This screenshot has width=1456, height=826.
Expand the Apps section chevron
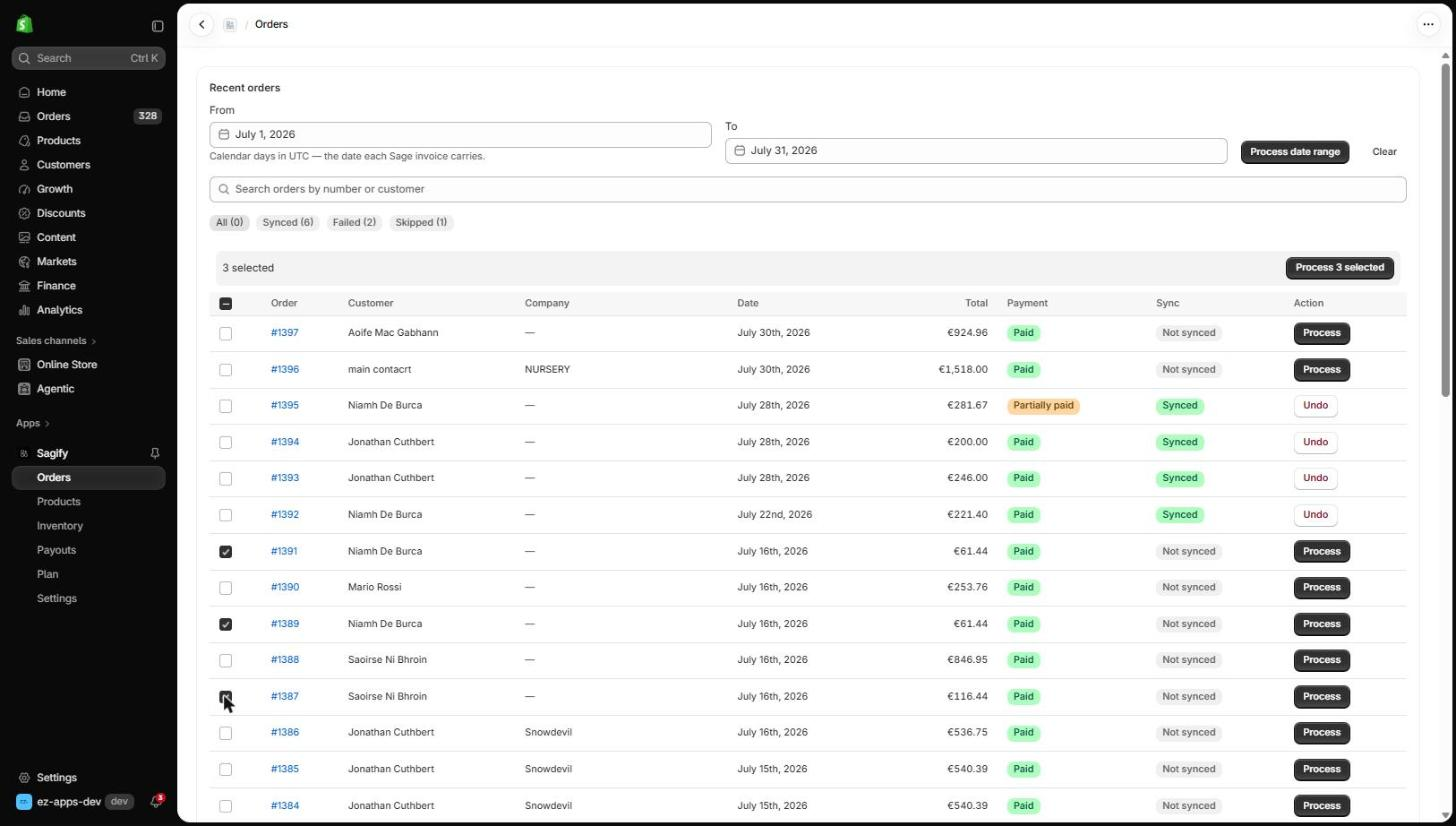47,424
